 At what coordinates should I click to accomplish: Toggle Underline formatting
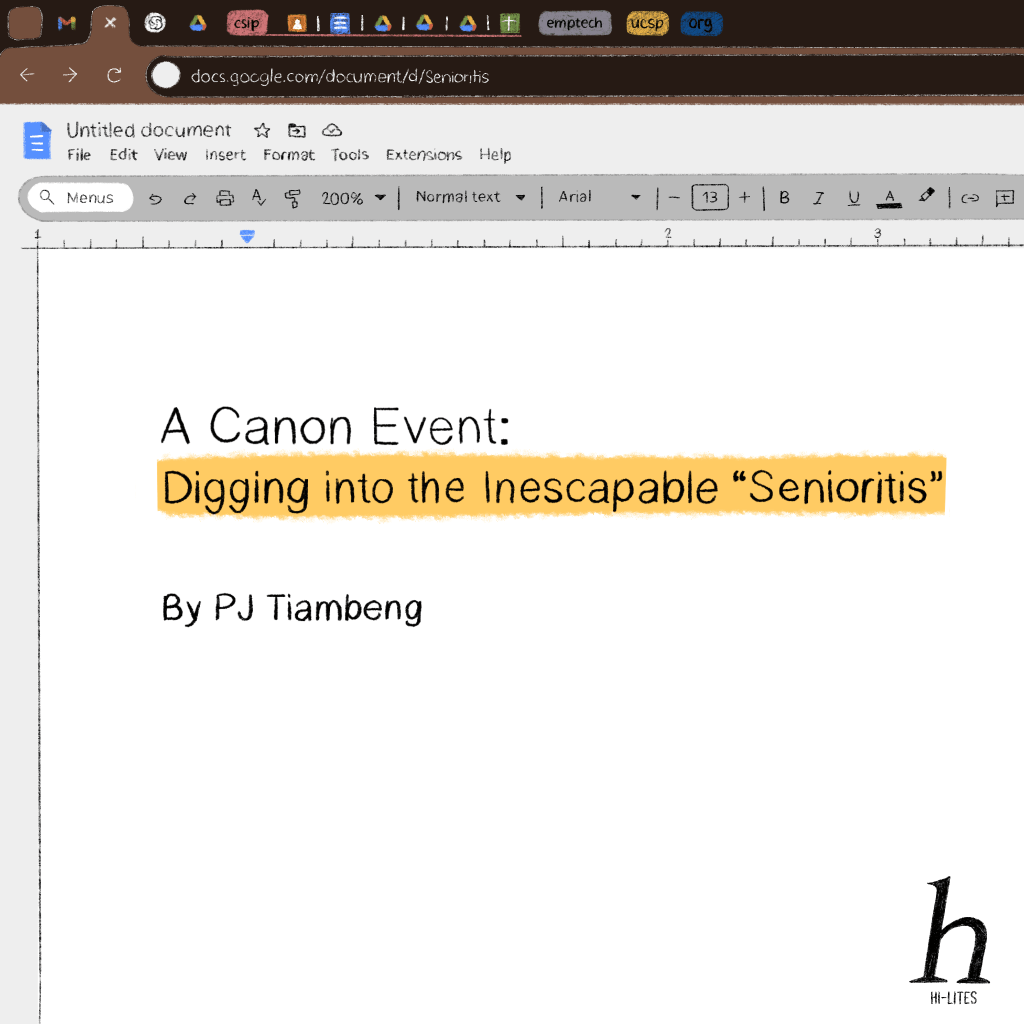[x=853, y=198]
